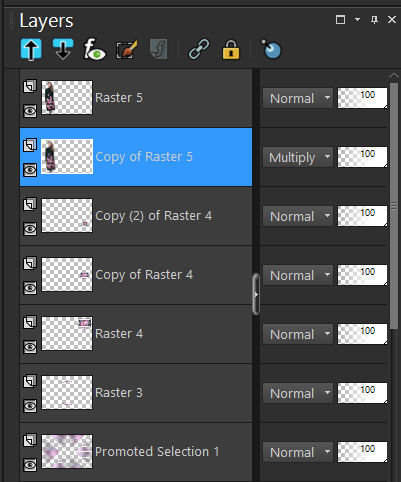Open the Multiply blend mode dropdown
The width and height of the screenshot is (401, 482).
pos(298,157)
